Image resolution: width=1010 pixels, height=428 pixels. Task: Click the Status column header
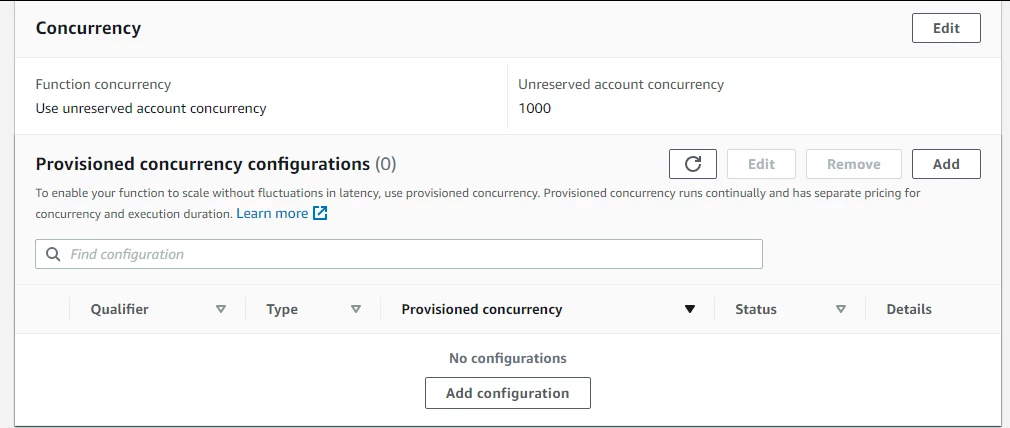755,309
